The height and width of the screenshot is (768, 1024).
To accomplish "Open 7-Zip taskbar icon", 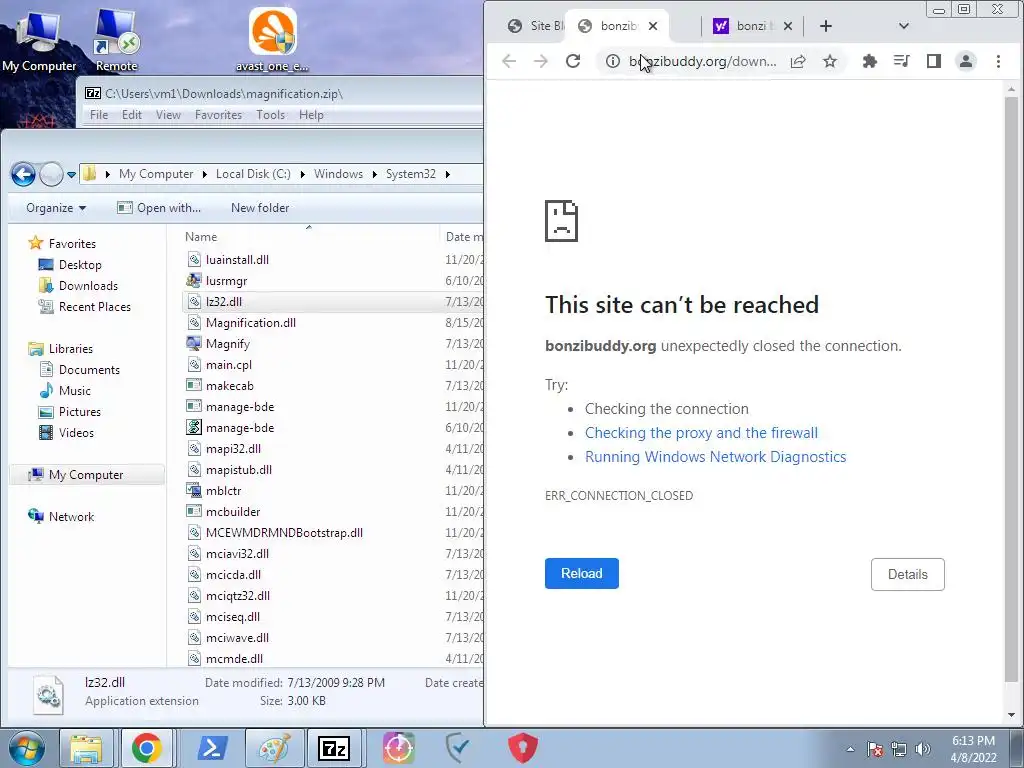I will tap(334, 748).
